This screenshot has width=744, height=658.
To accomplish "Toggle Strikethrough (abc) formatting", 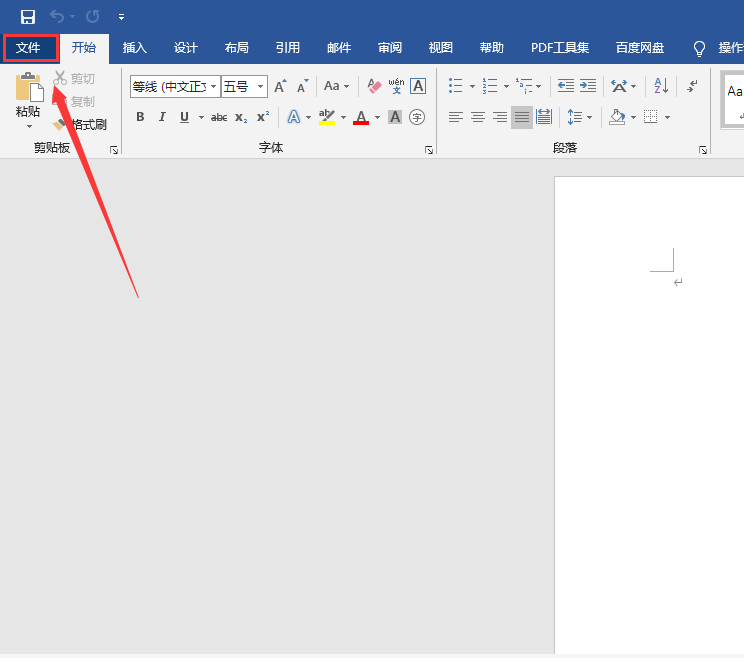I will pos(219,117).
